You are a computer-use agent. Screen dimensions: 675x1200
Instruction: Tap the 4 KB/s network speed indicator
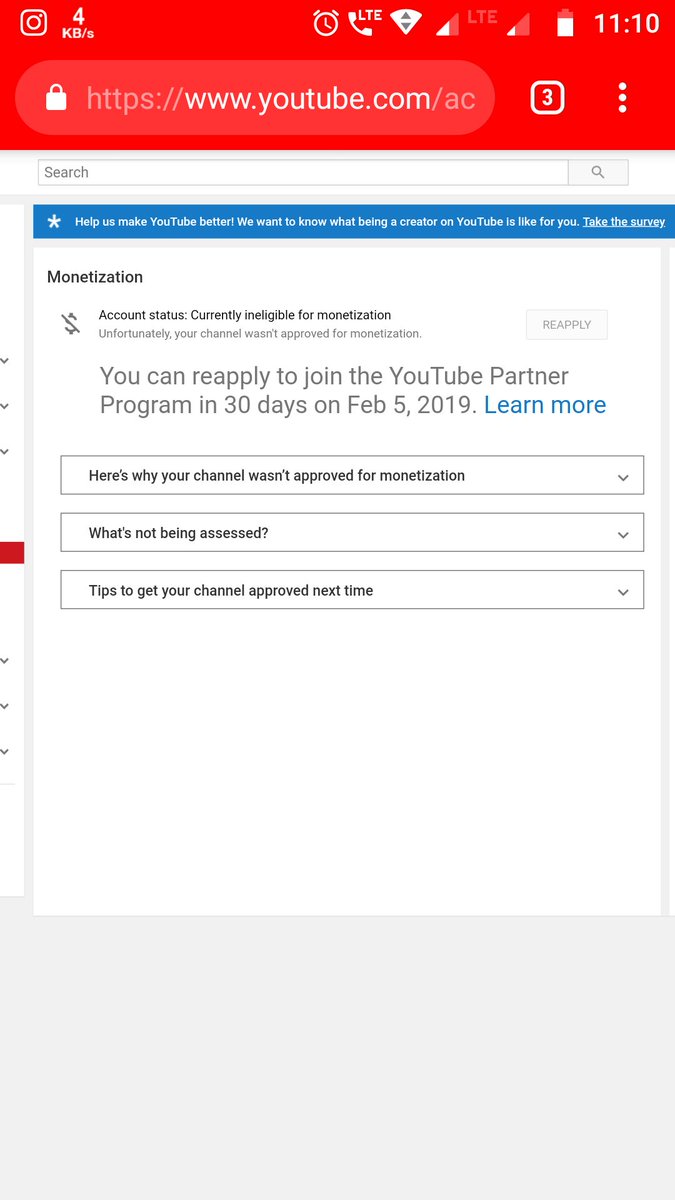(x=79, y=22)
